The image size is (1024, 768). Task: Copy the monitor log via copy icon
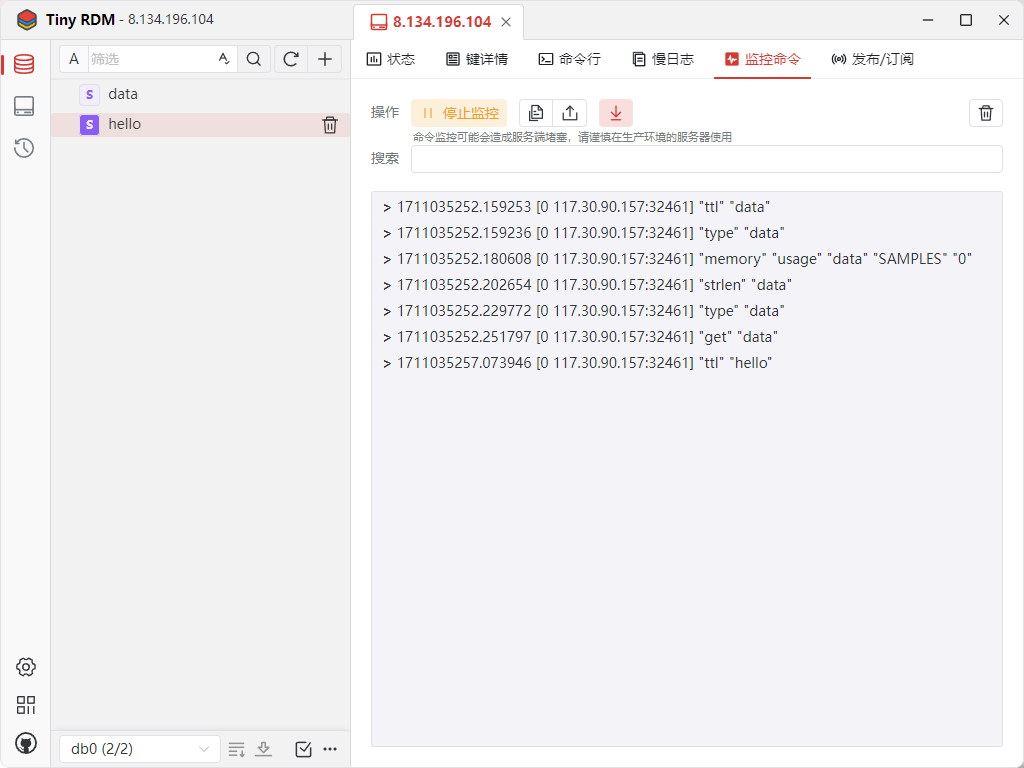click(x=537, y=113)
